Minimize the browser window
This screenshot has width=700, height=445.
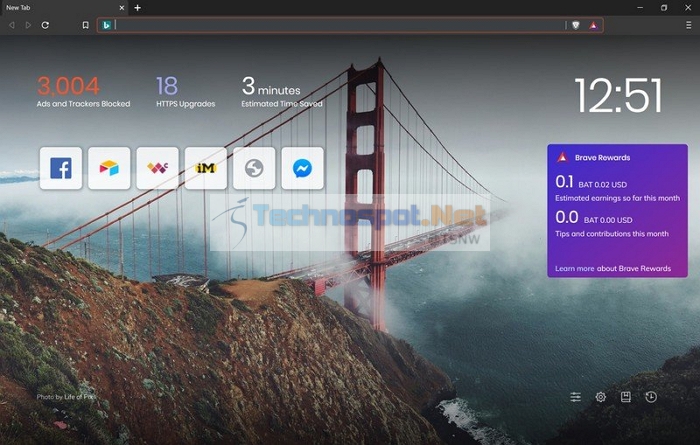point(640,8)
